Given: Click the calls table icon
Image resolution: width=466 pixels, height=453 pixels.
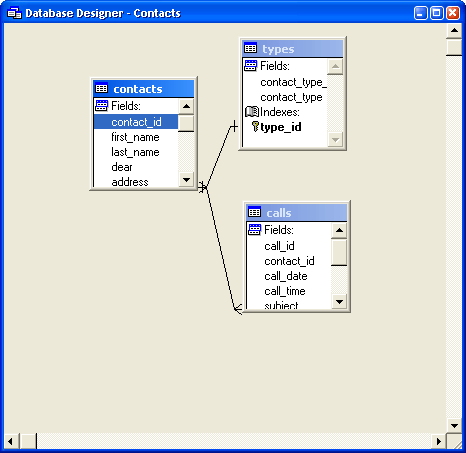Looking at the screenshot, I should point(254,212).
